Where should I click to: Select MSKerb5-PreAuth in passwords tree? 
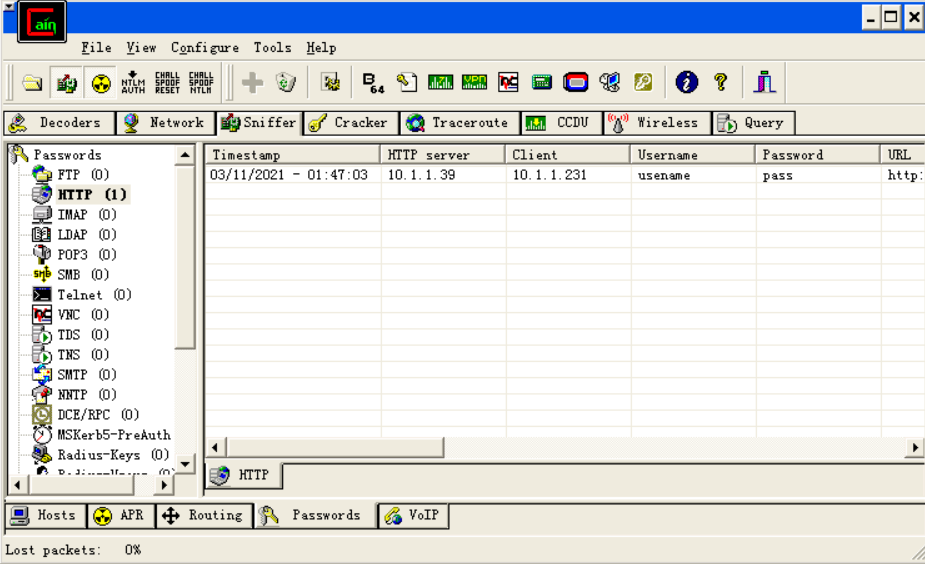coord(114,435)
